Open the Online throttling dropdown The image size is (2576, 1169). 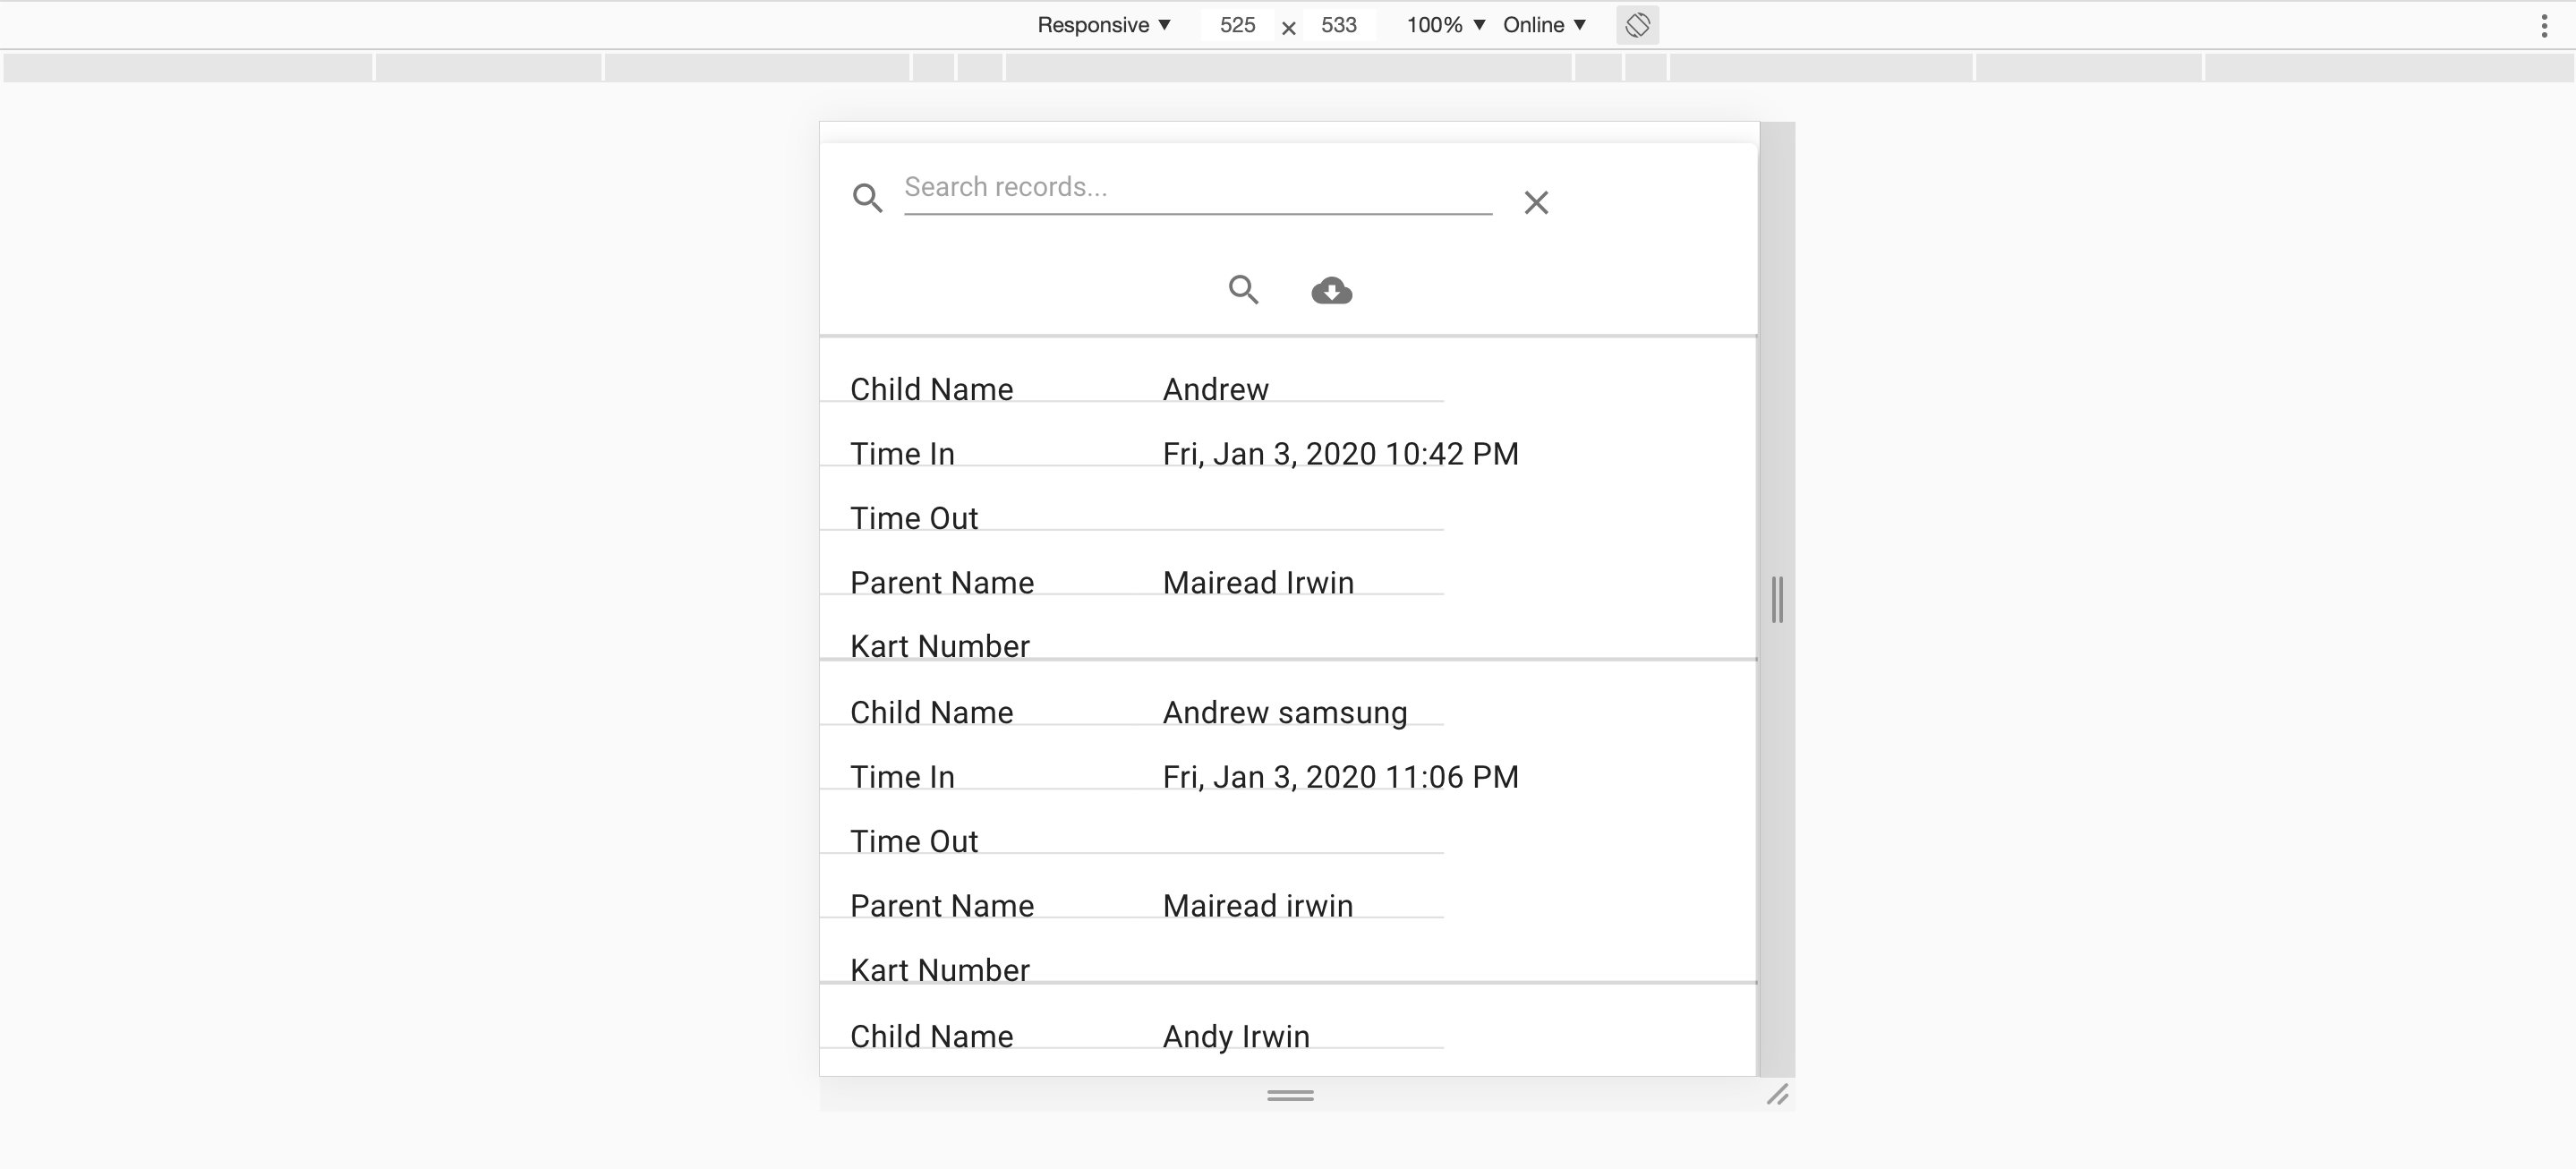(1545, 25)
